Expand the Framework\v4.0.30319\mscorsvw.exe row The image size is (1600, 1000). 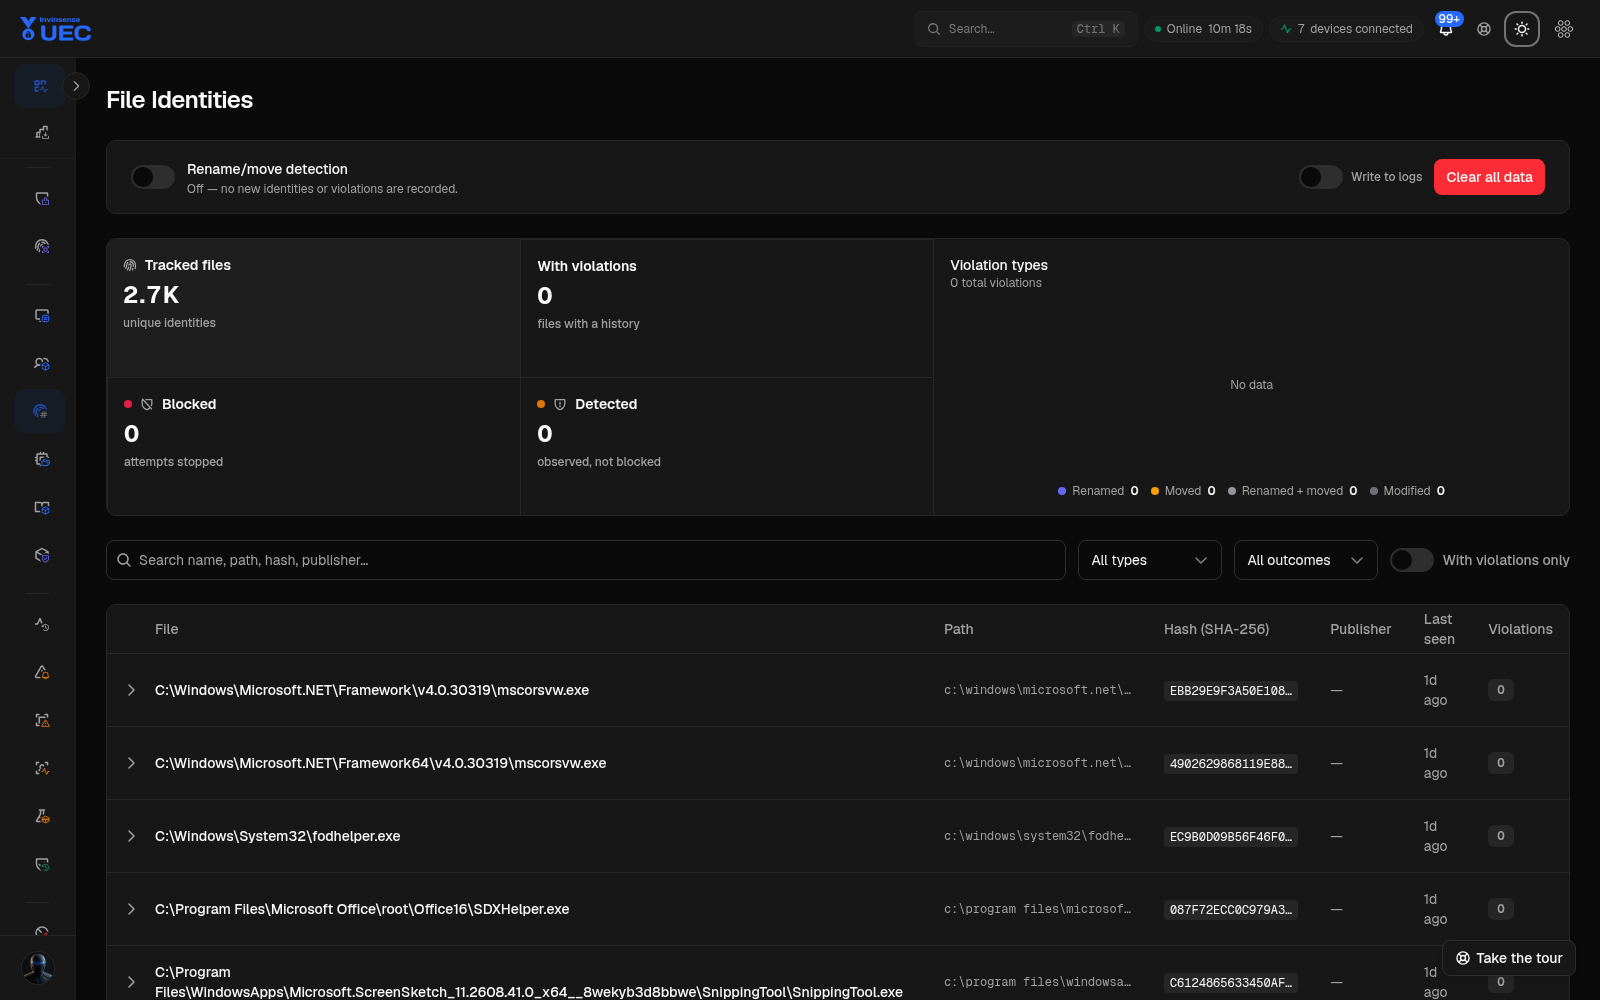click(131, 690)
